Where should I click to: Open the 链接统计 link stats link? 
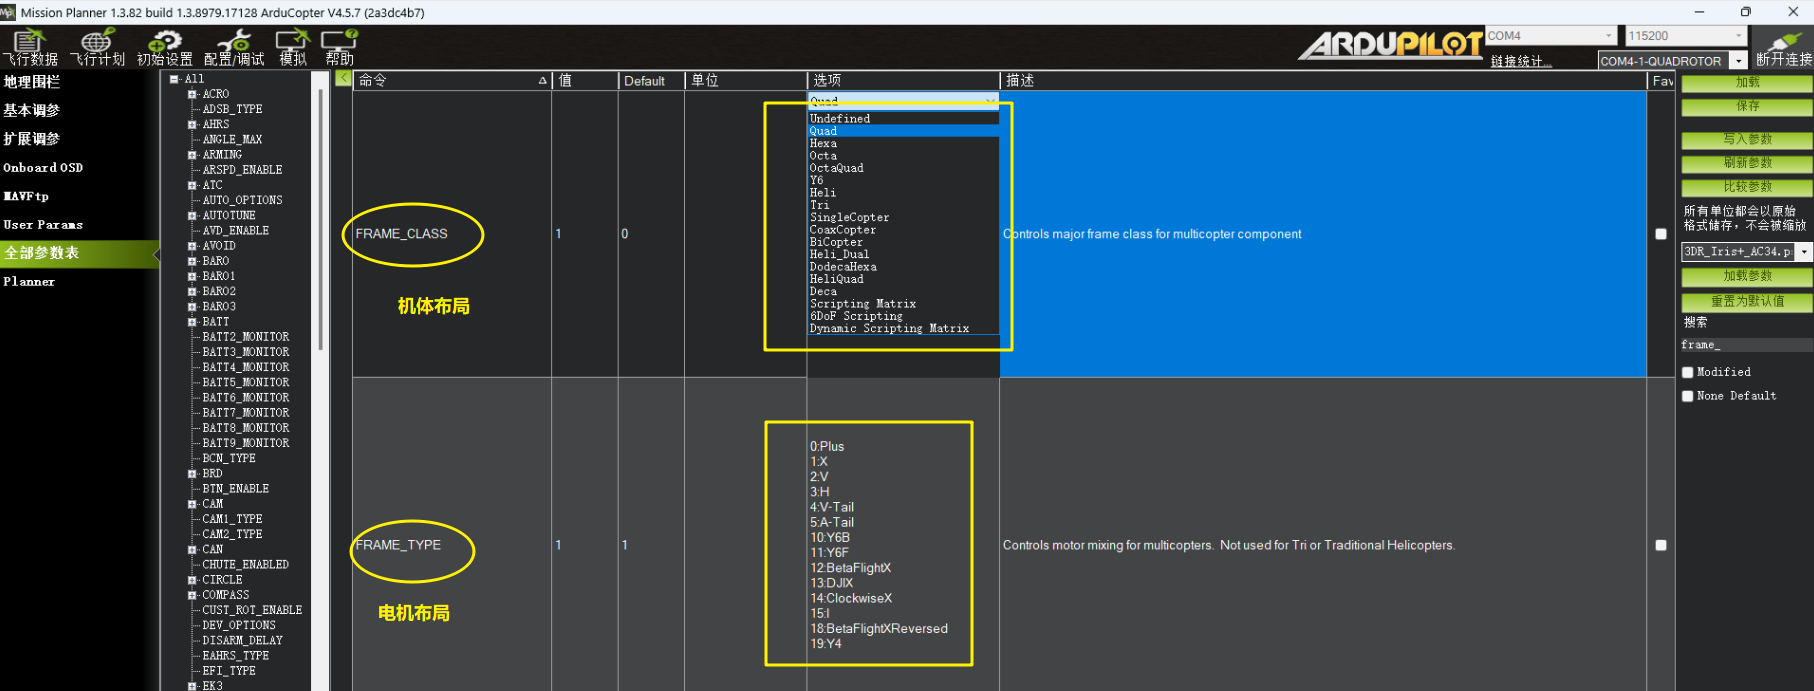click(1520, 62)
